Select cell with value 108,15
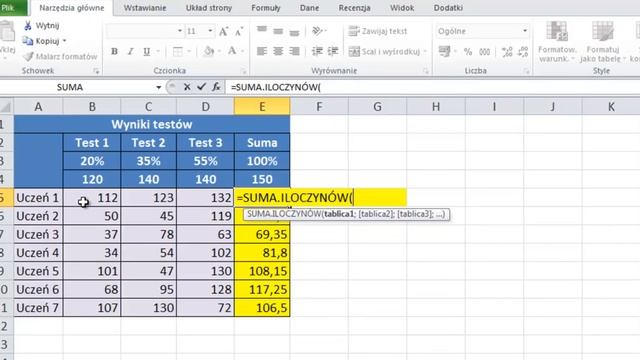Screen dimensions: 640x360 [x=262, y=271]
